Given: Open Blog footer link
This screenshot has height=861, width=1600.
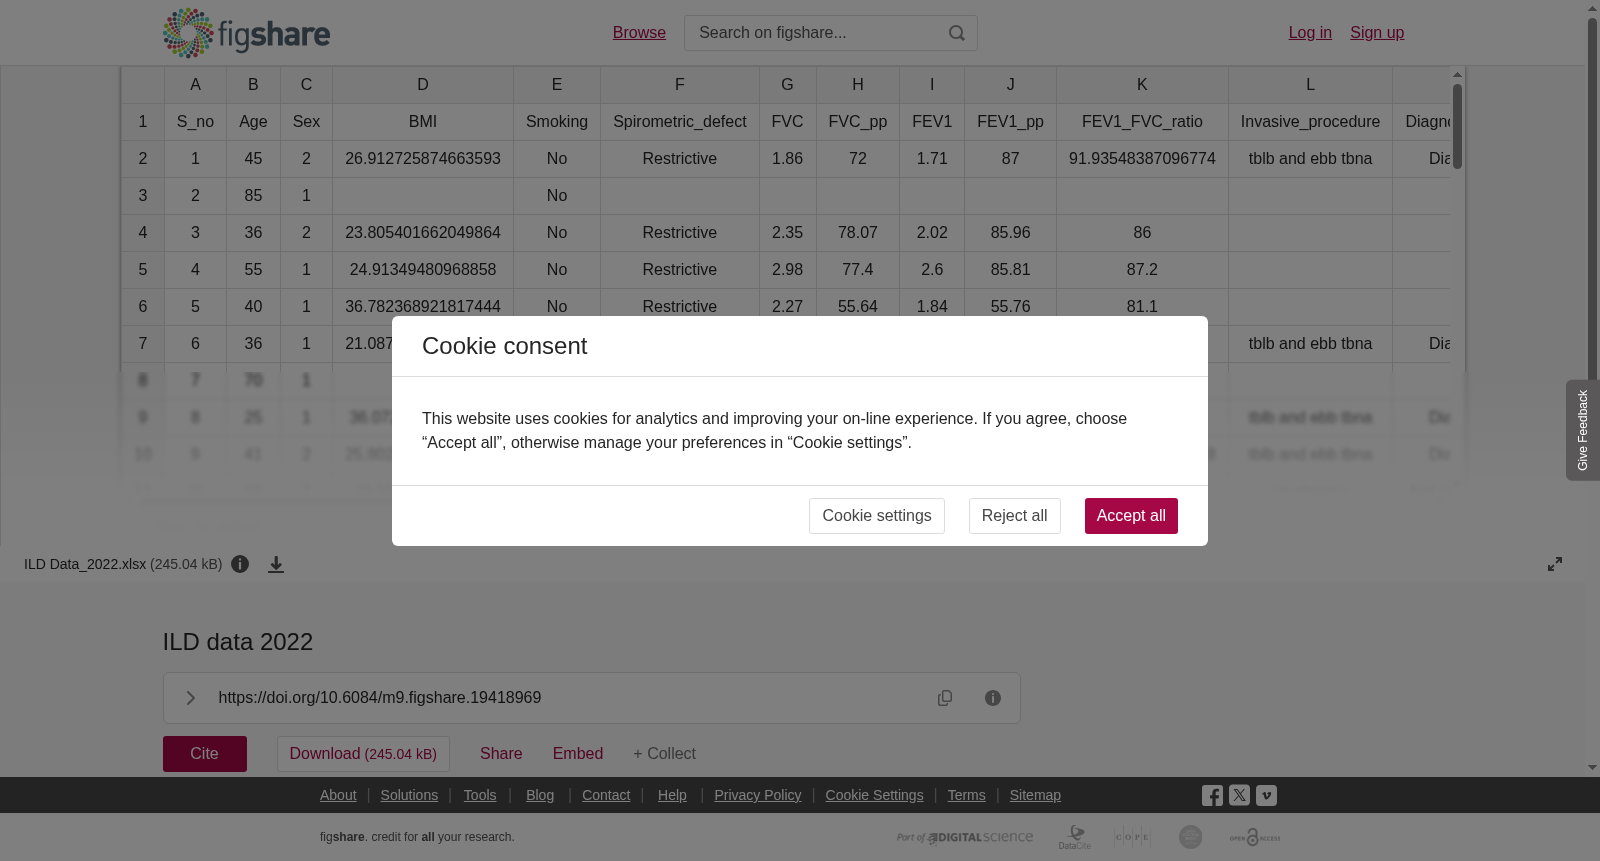Looking at the screenshot, I should click(540, 795).
